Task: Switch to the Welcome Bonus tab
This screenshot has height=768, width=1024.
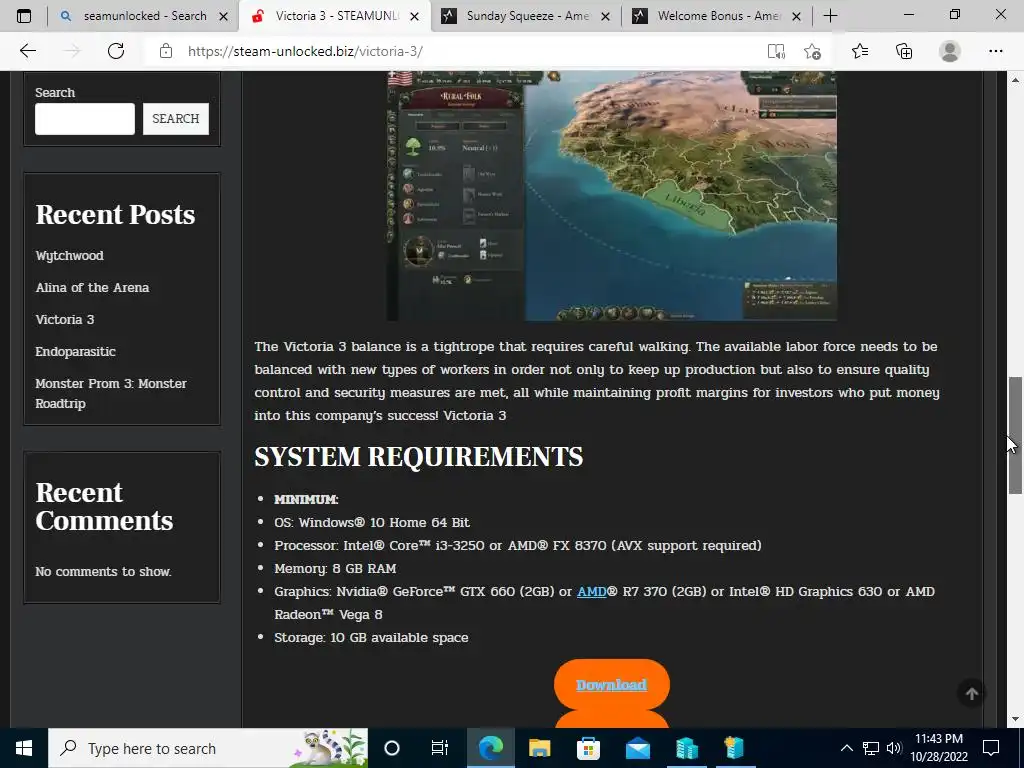Action: point(718,16)
